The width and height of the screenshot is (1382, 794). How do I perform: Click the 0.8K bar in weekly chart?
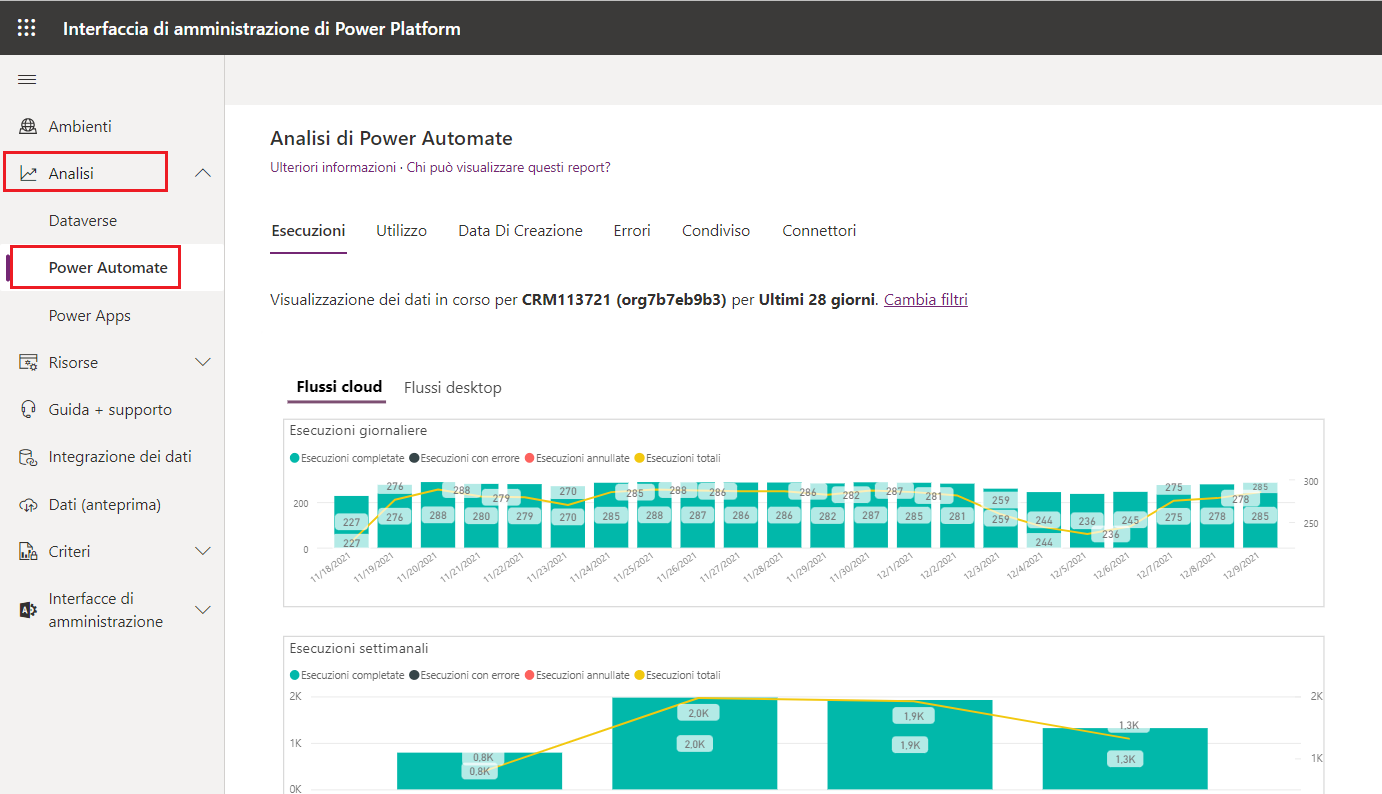480,770
